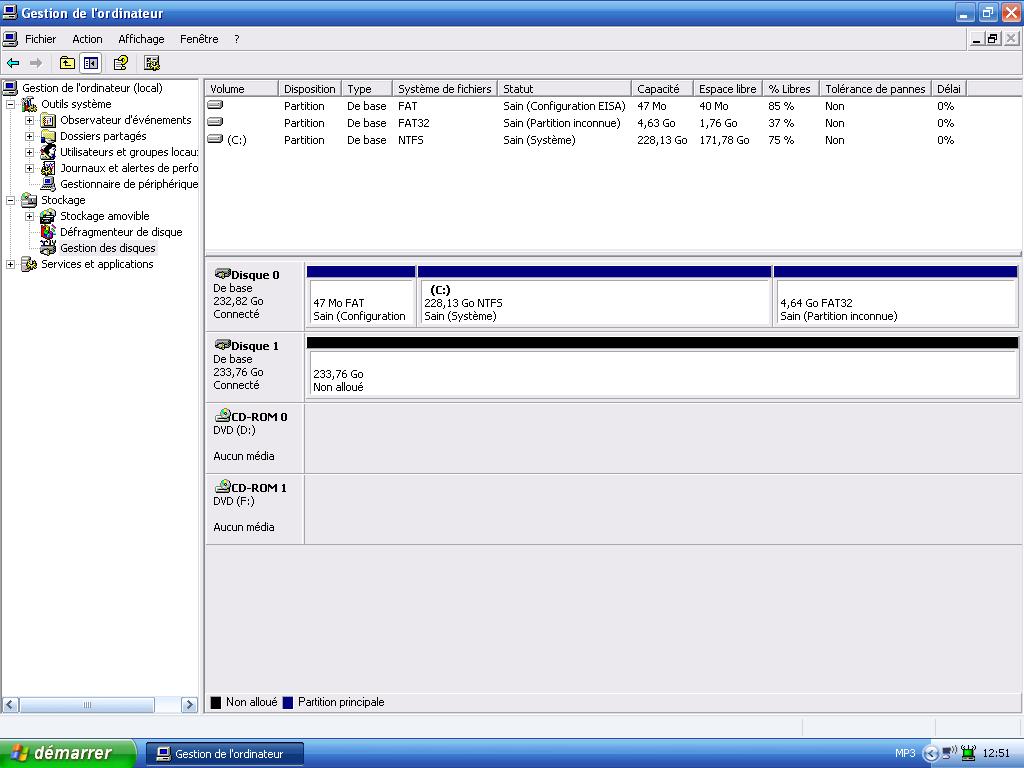This screenshot has width=1024, height=768.
Task: Click the 171,78 Go free space cell
Action: click(724, 140)
